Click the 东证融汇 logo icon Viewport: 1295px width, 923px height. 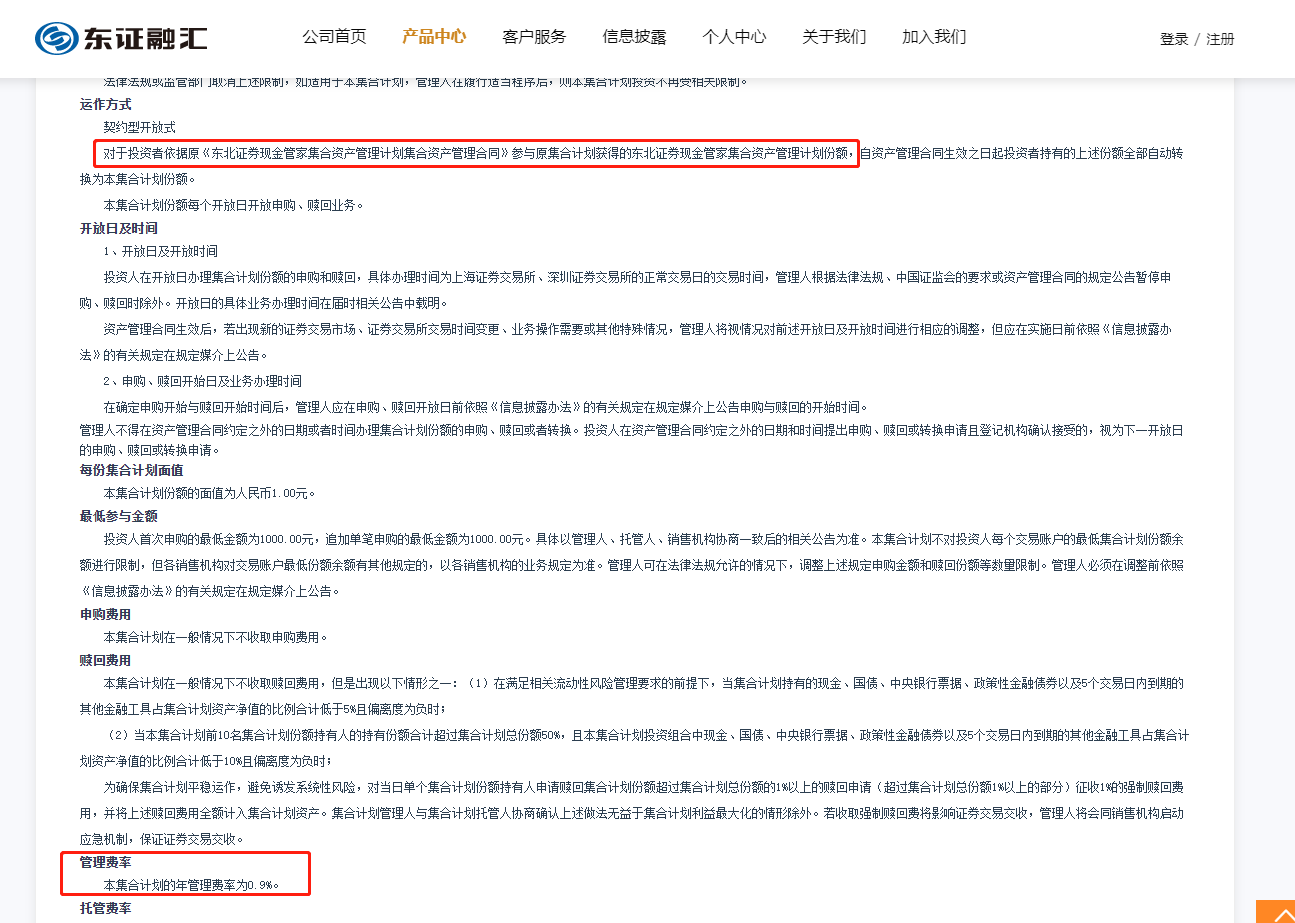pyautogui.click(x=57, y=38)
